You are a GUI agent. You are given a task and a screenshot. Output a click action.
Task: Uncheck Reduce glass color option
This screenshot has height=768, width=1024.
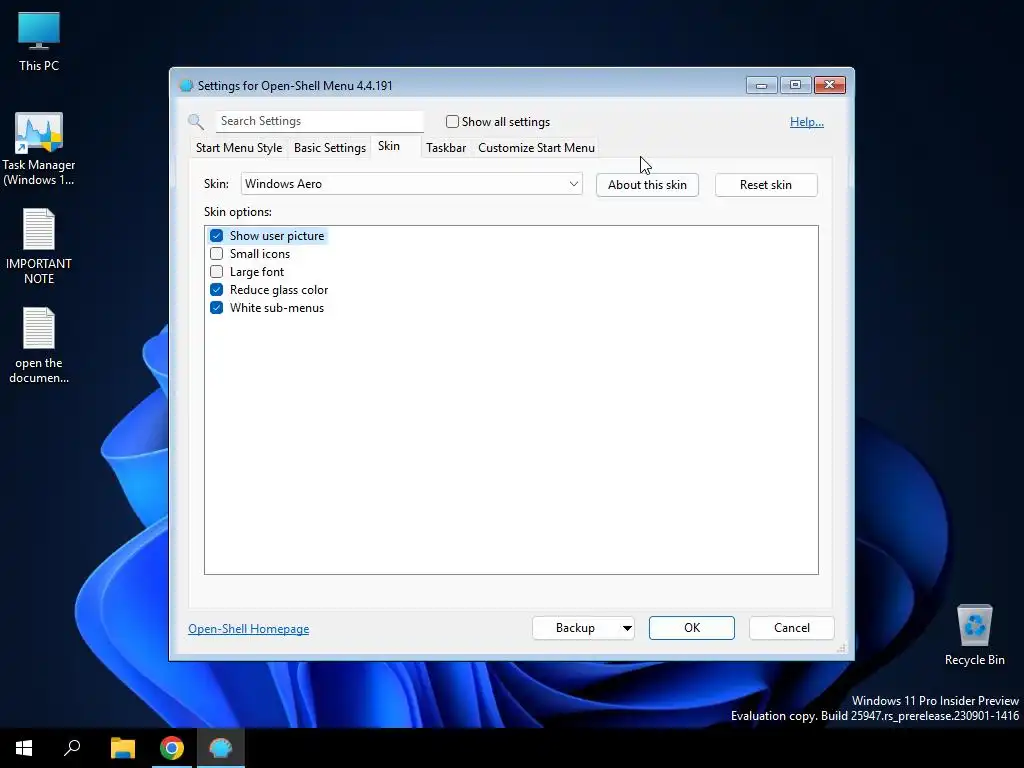(217, 290)
